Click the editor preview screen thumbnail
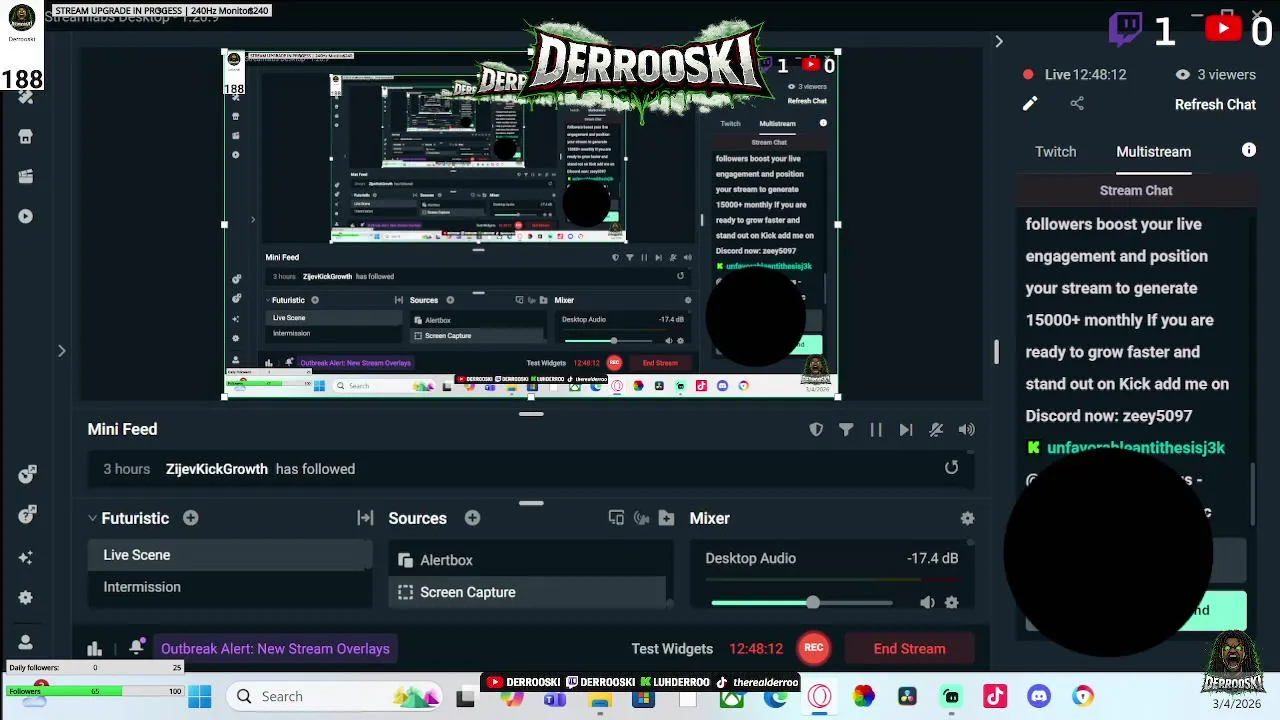The width and height of the screenshot is (1280, 720). point(531,224)
